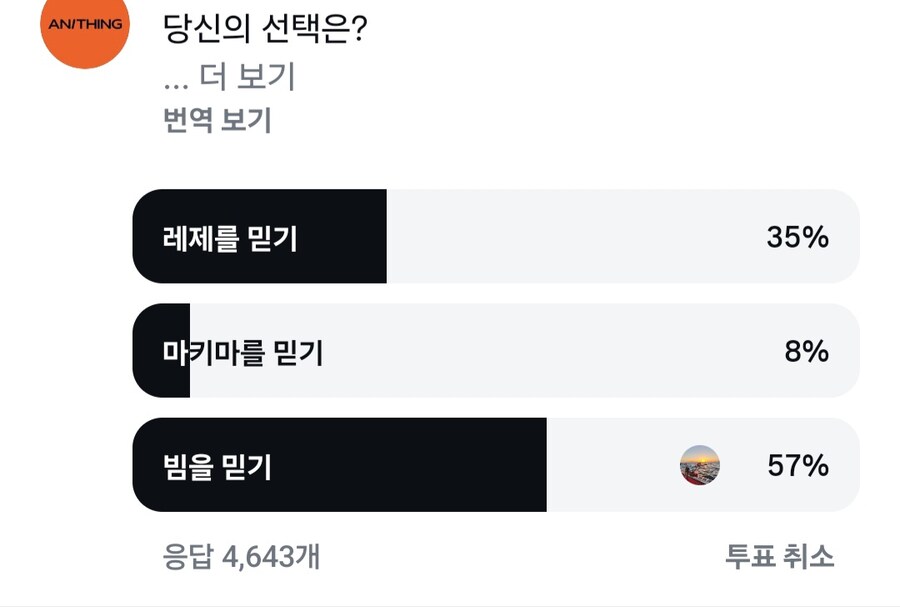Viewport: 900px width, 612px height.
Task: Click the 57% result label
Action: 797,466
